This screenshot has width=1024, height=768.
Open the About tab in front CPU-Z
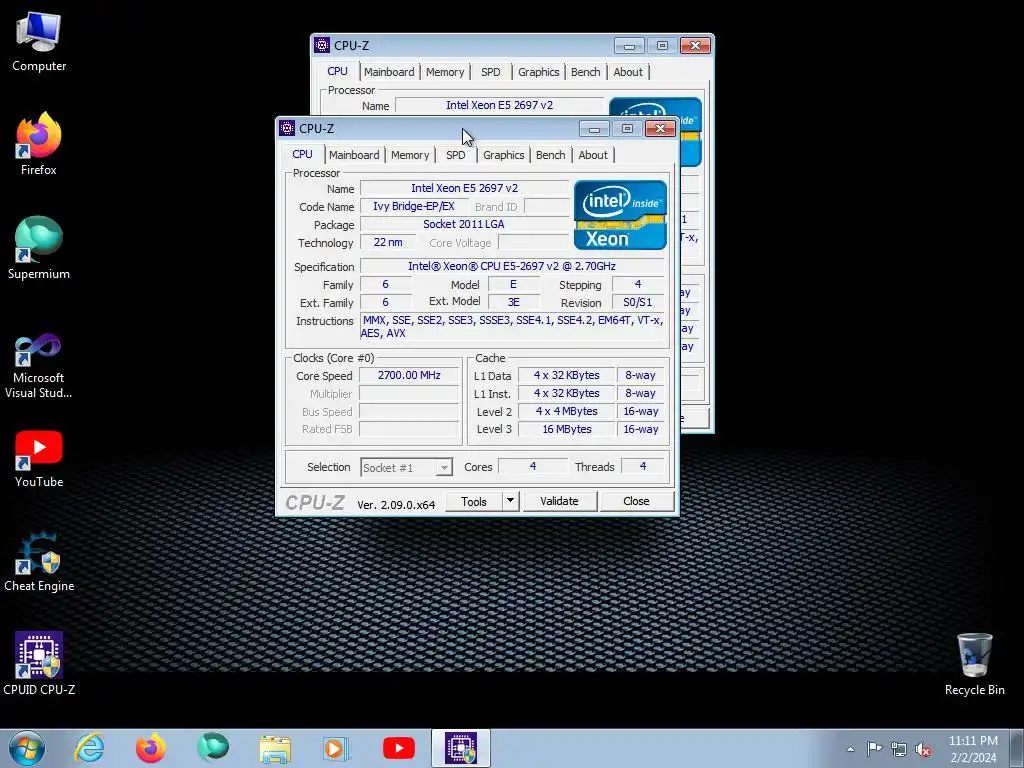(x=593, y=155)
